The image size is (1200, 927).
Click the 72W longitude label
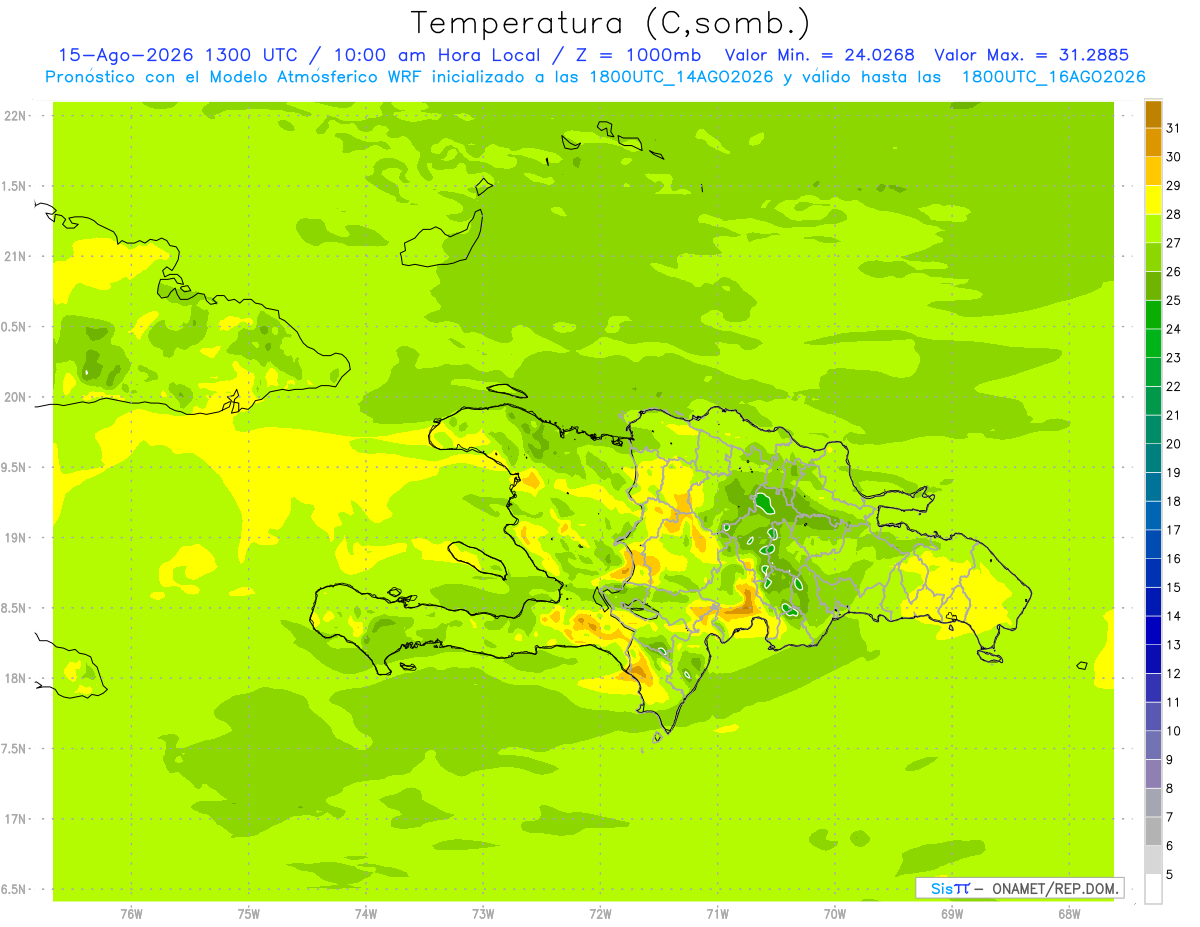point(601,914)
